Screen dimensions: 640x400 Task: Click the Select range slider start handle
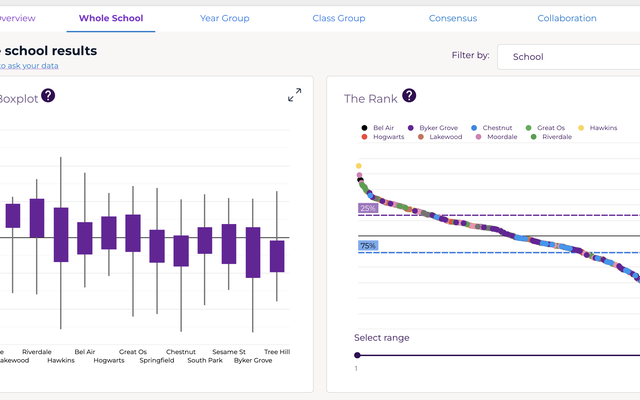(358, 355)
